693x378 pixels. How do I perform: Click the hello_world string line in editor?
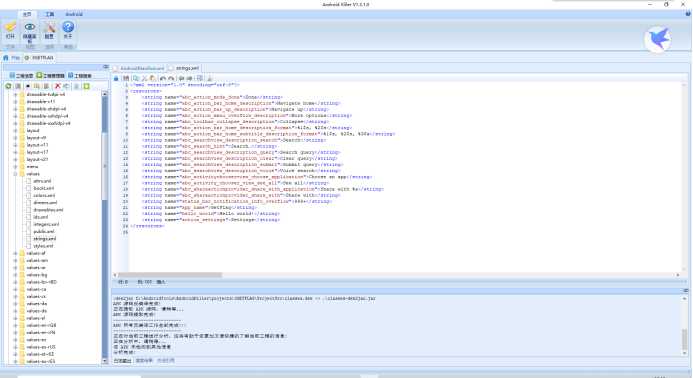[210, 214]
